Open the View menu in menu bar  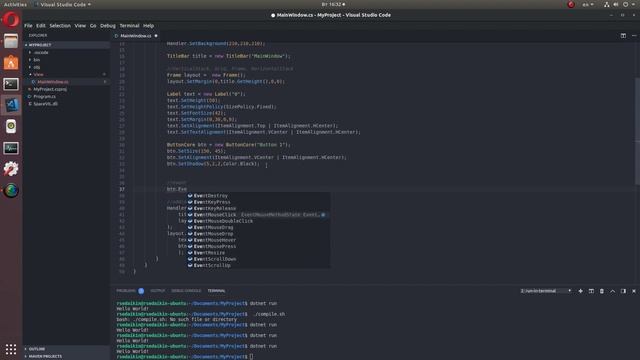tap(80, 26)
